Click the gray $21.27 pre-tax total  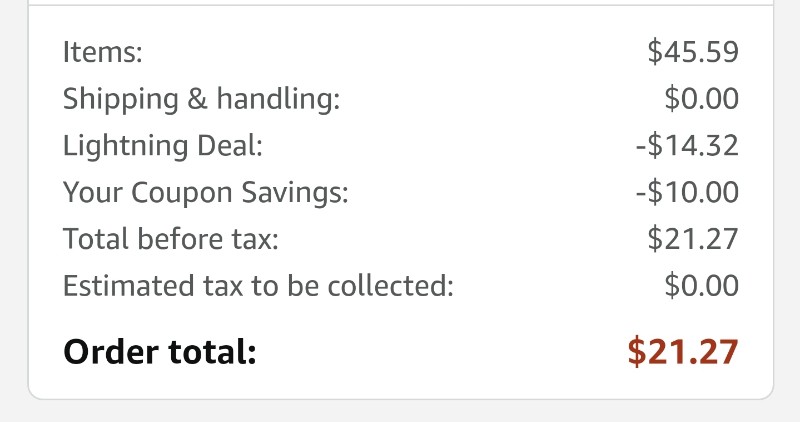[x=693, y=239]
